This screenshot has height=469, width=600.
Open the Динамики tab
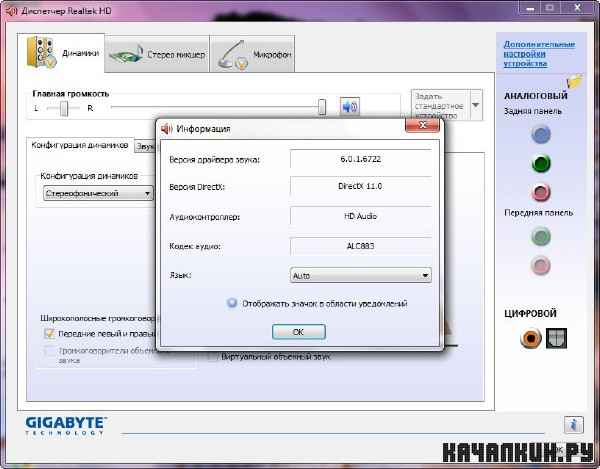point(61,53)
